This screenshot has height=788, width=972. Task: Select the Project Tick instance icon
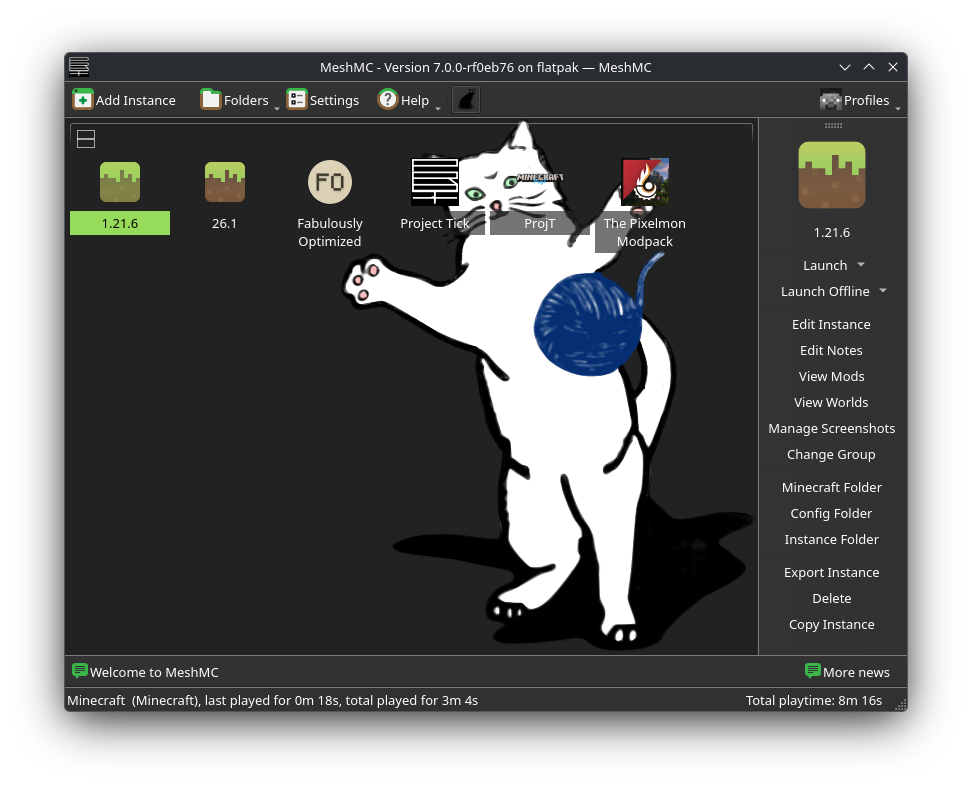tap(435, 183)
